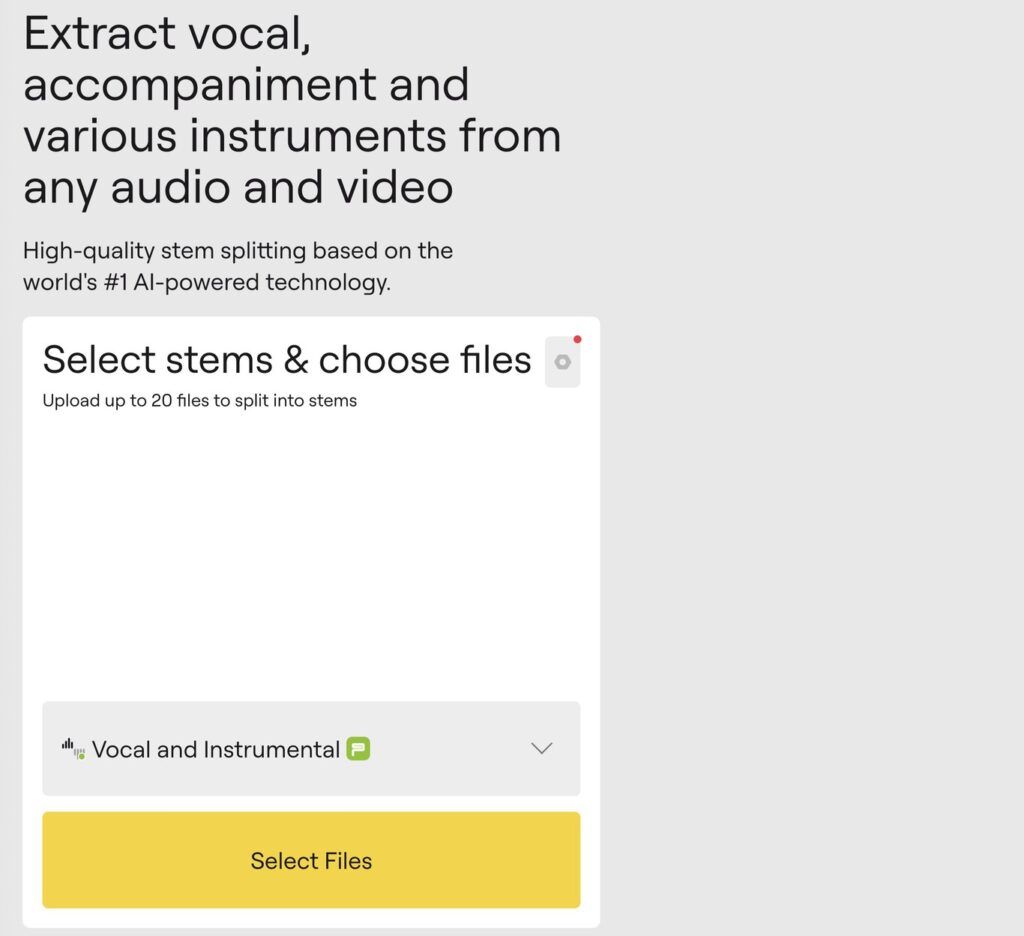Click the "Select Files" button label text
This screenshot has width=1024, height=936.
coord(311,861)
